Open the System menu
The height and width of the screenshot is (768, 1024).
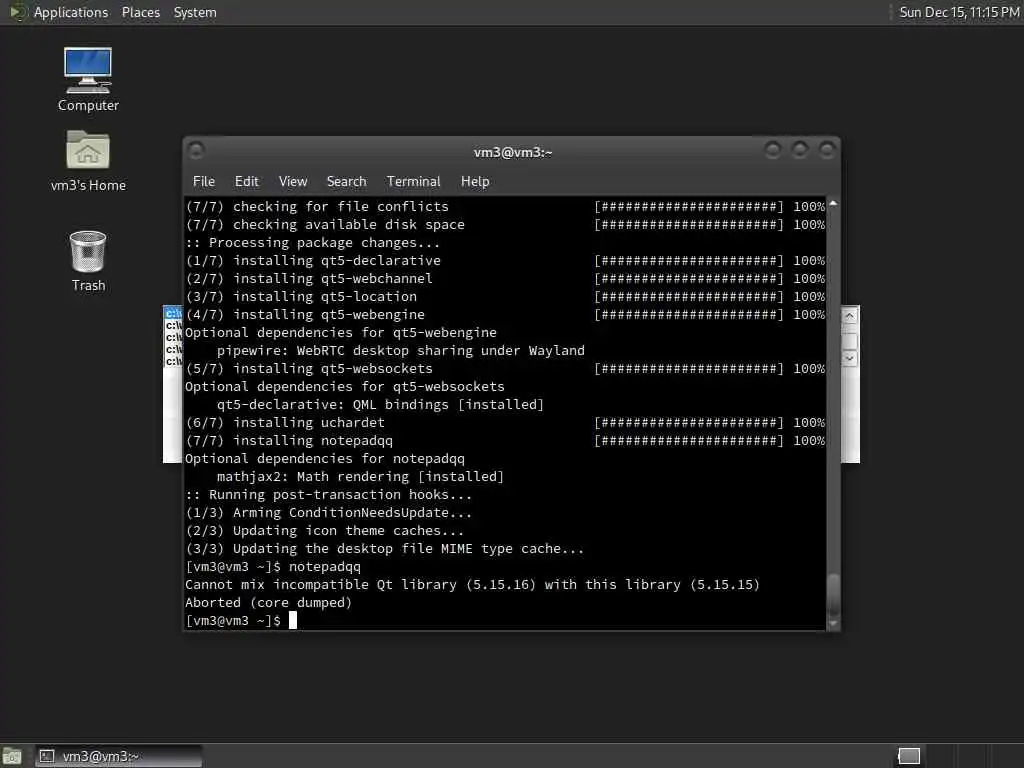pos(195,12)
